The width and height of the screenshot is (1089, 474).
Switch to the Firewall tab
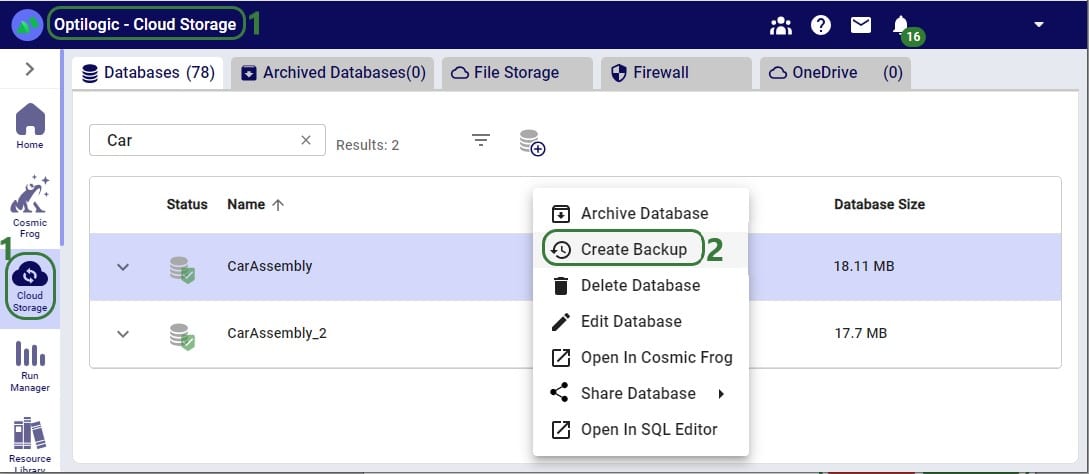676,73
